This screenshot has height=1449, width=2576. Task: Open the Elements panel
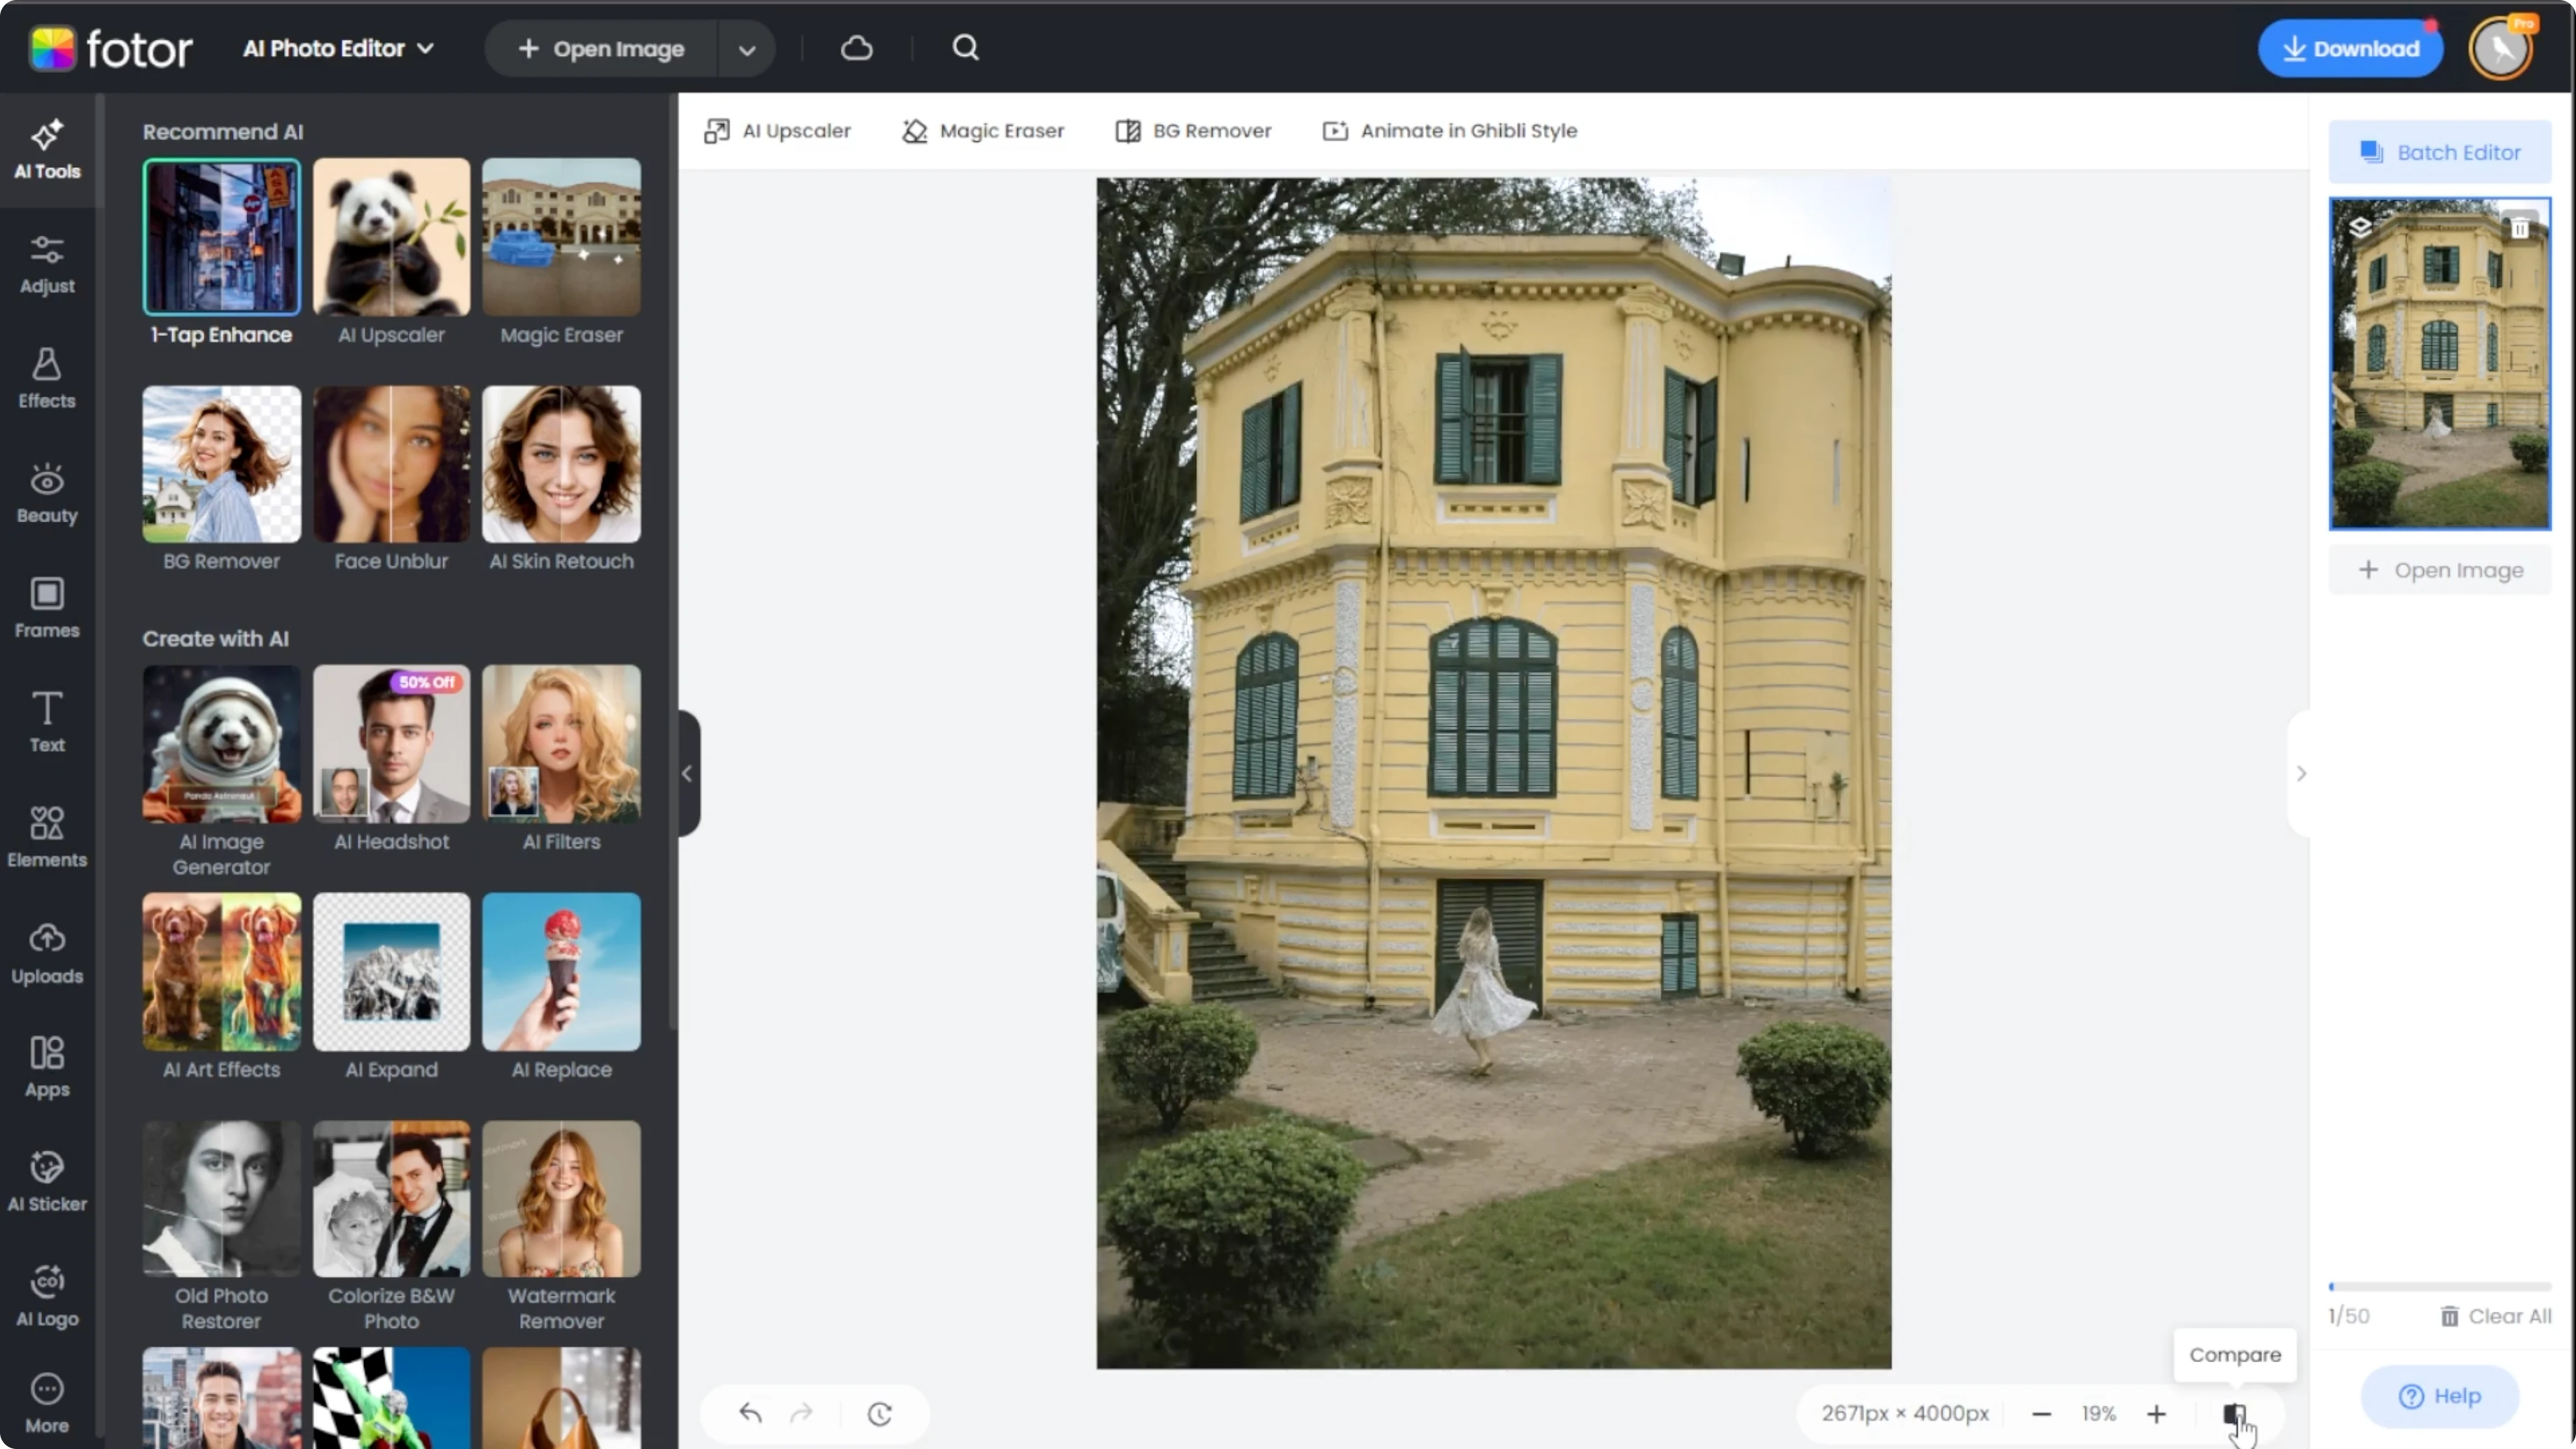[x=47, y=838]
